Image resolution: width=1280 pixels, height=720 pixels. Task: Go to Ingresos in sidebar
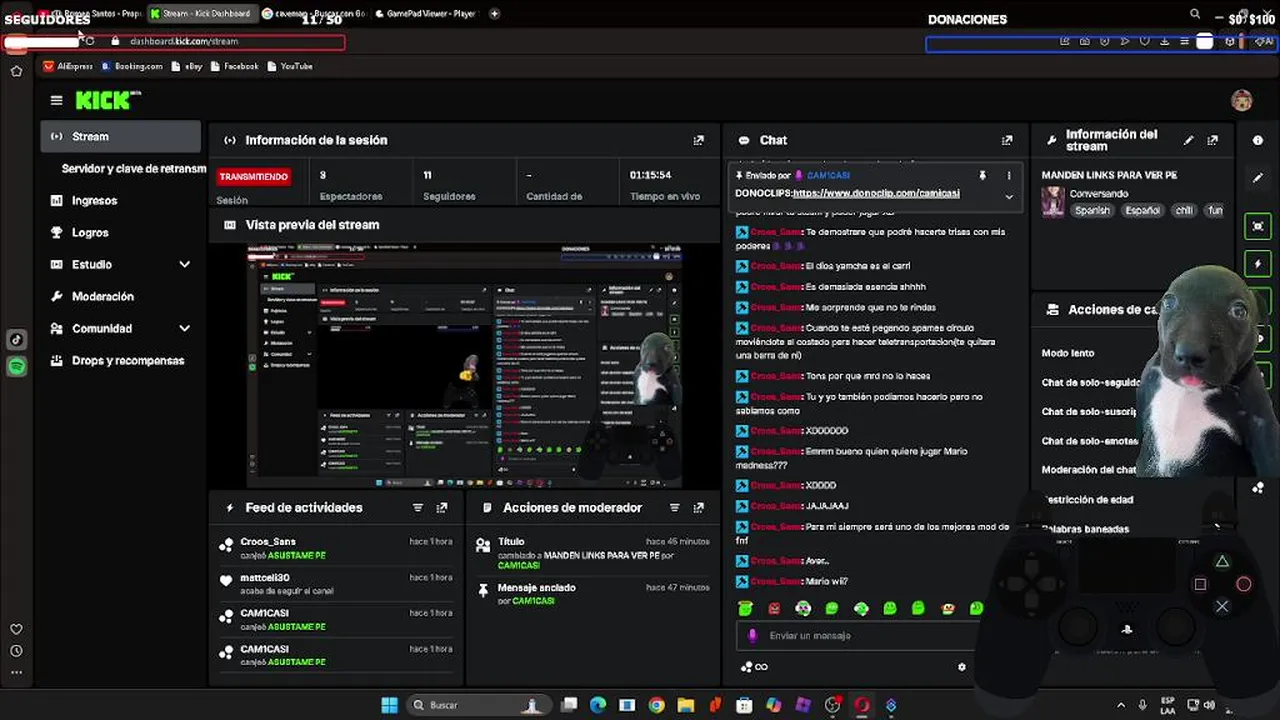[x=94, y=200]
